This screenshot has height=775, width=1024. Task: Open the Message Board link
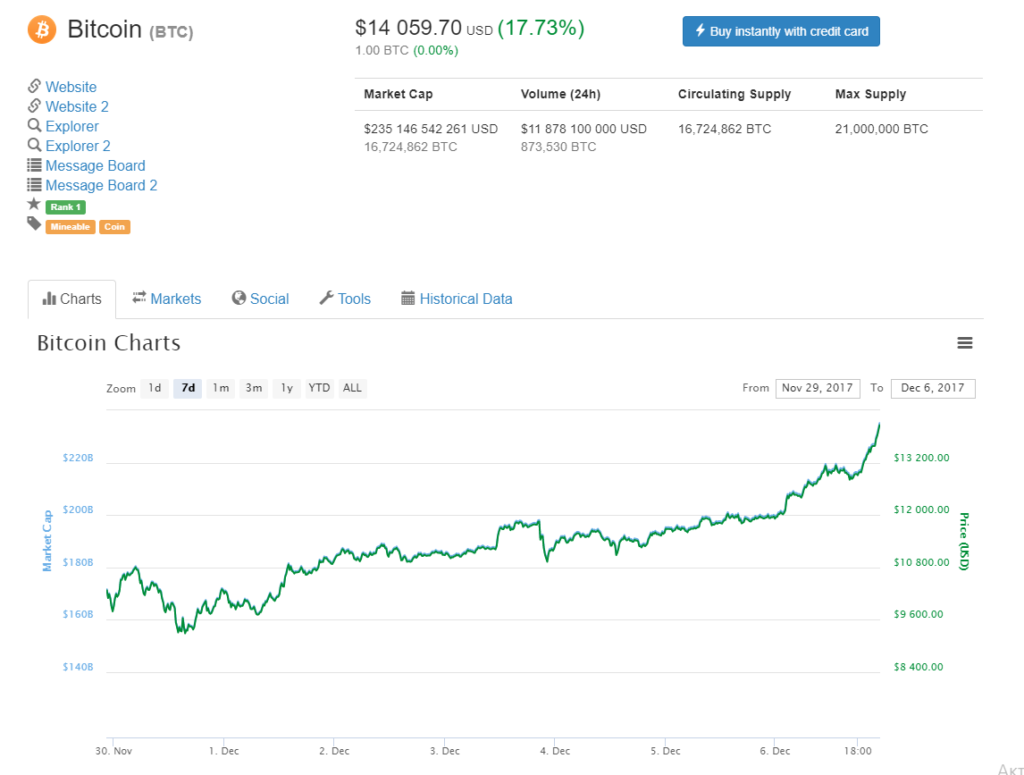pos(95,166)
